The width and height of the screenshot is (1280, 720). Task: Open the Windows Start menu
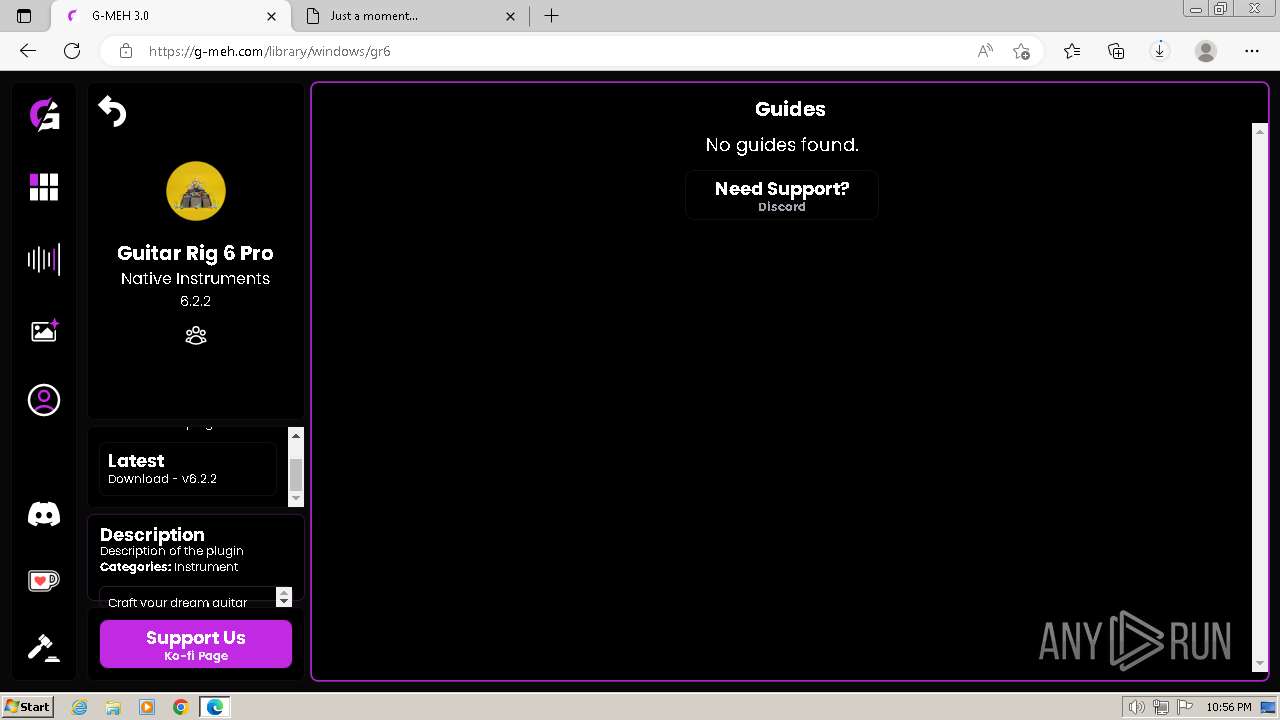coord(28,707)
